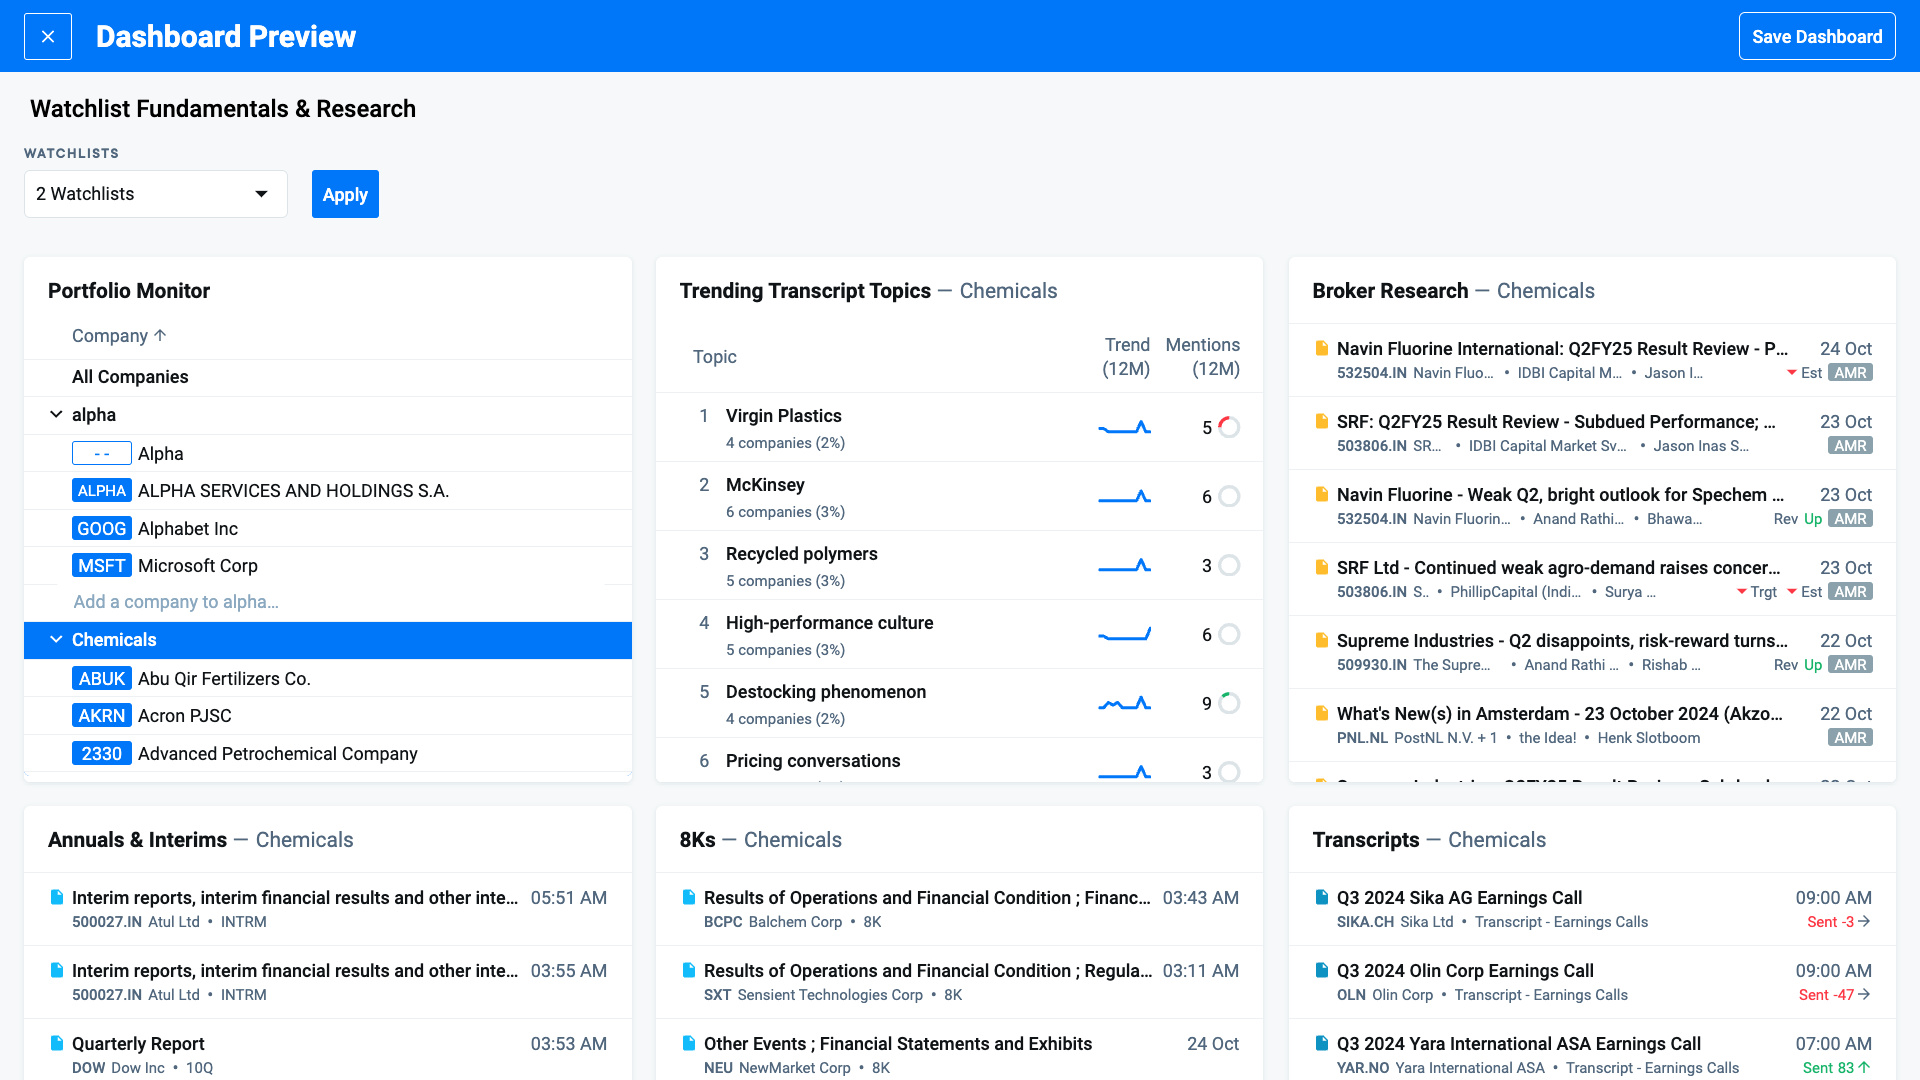Select All Companies row
Image resolution: width=1920 pixels, height=1080 pixels.
tap(328, 377)
